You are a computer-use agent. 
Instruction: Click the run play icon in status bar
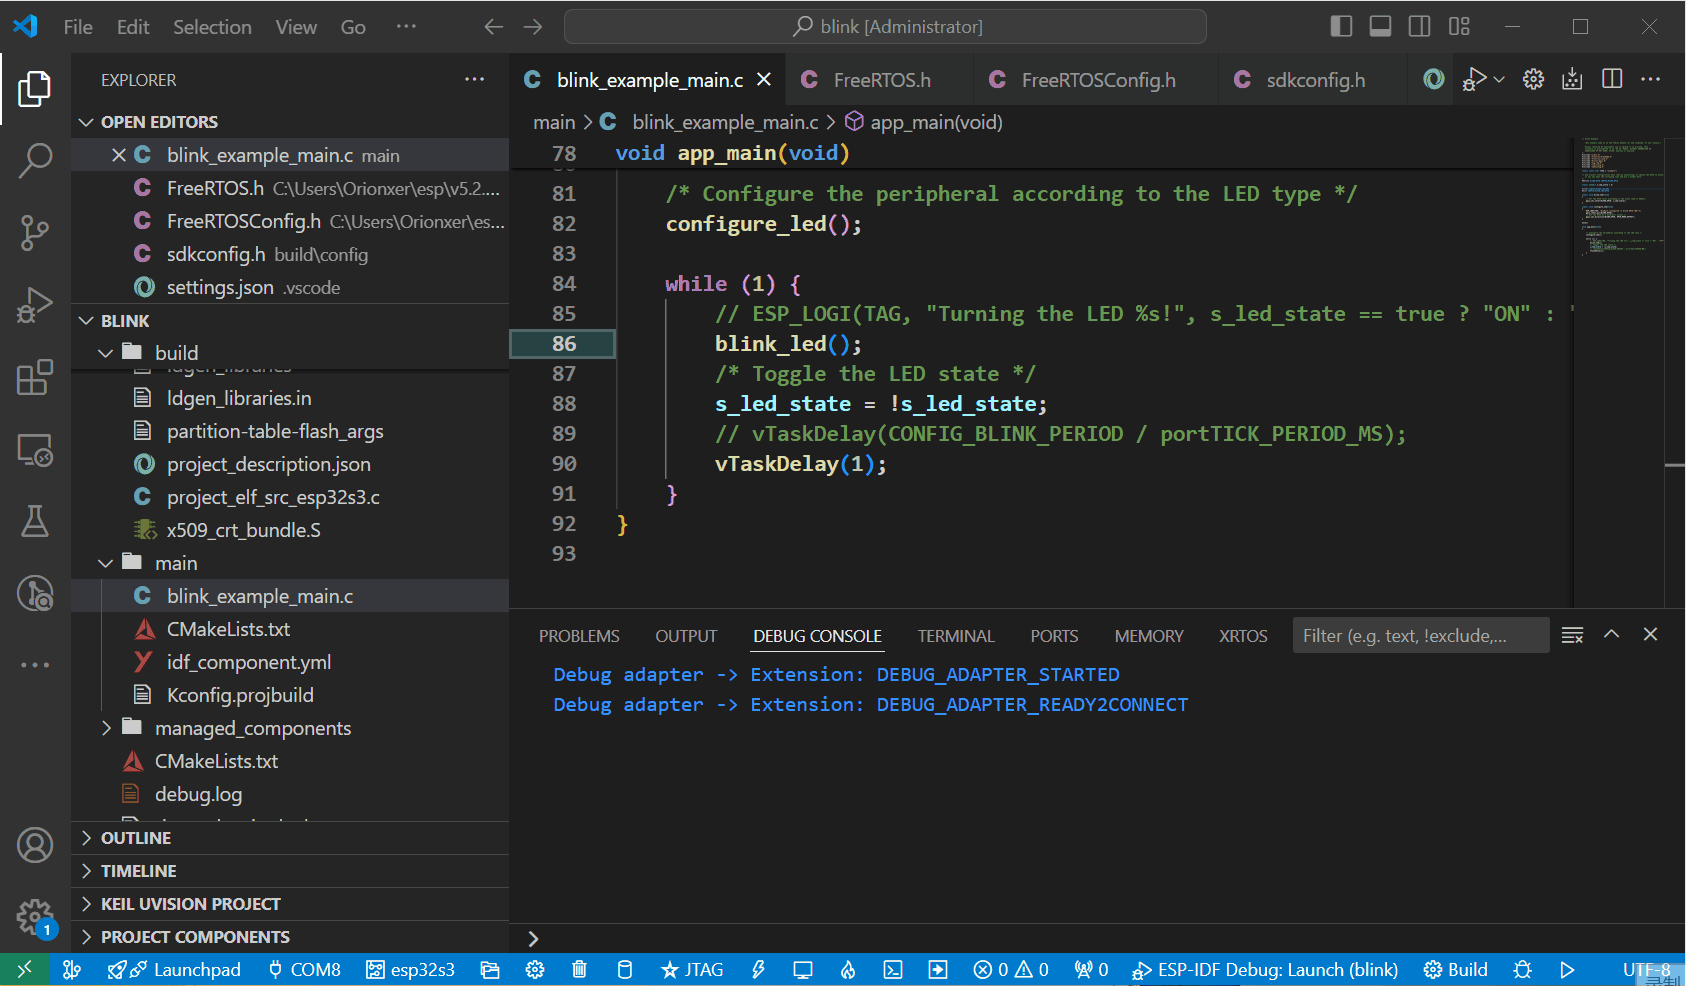1567,969
